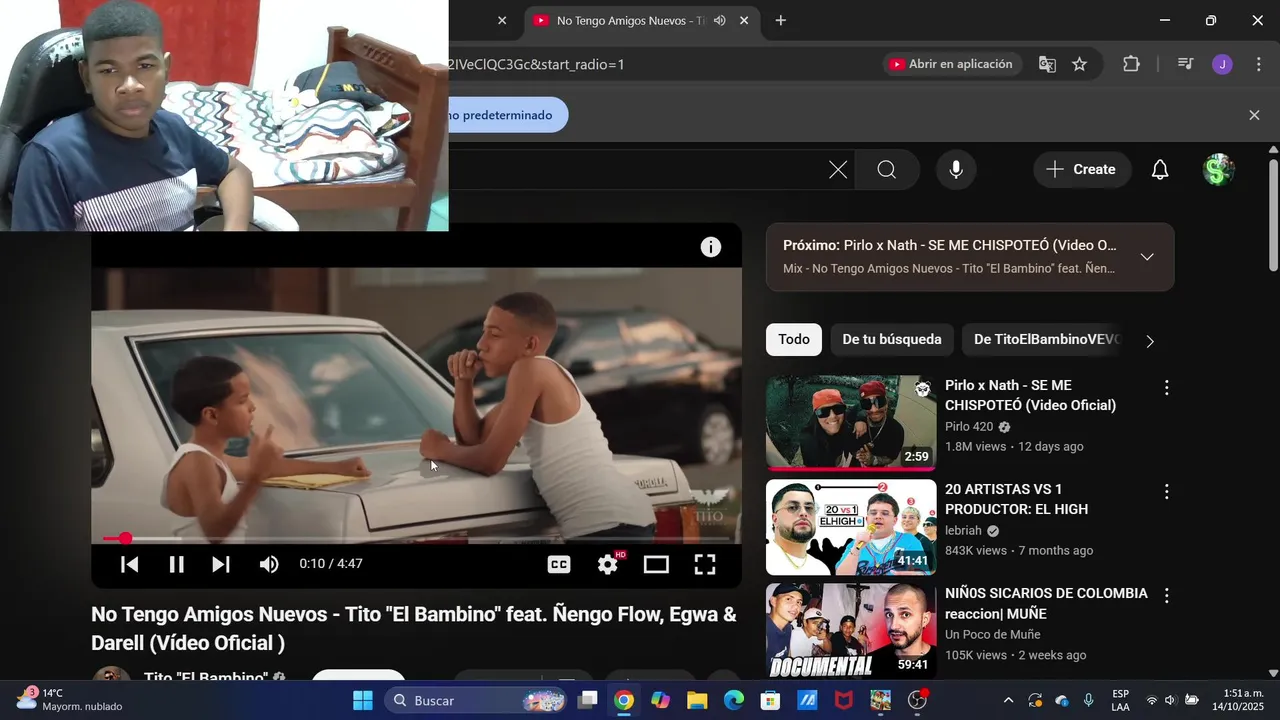
Task: Click the browser address bar URL
Action: pos(537,64)
